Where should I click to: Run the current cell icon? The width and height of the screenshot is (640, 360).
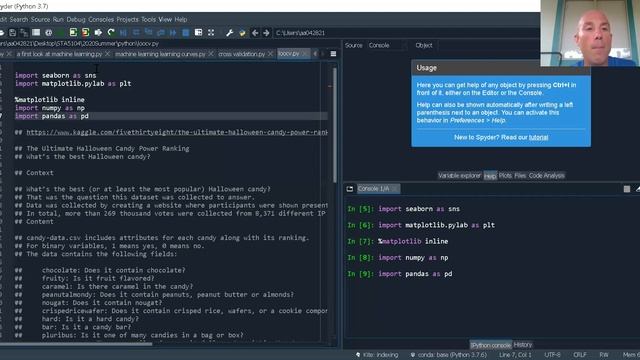click(73, 33)
